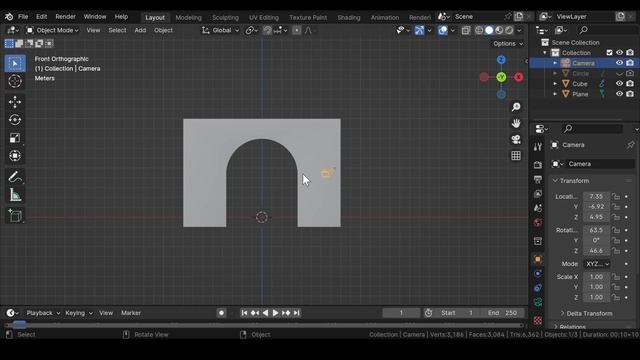Screen dimensions: 640x360
Task: Open rotation Mode XYZ dropdown
Action: pyautogui.click(x=596, y=264)
